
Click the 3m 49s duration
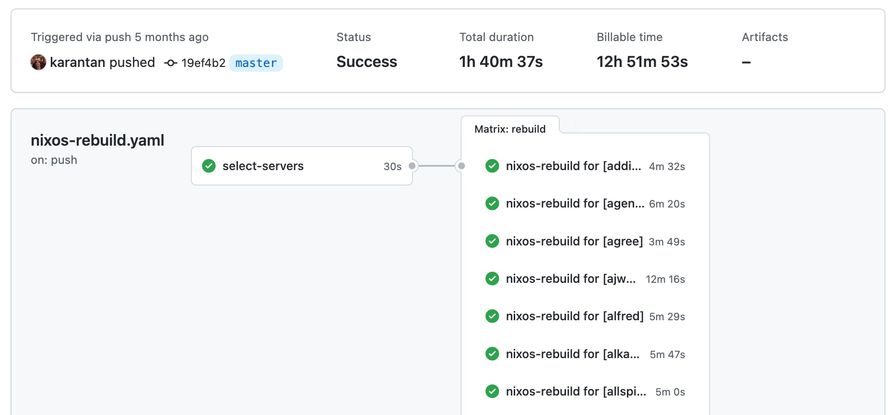[667, 242]
